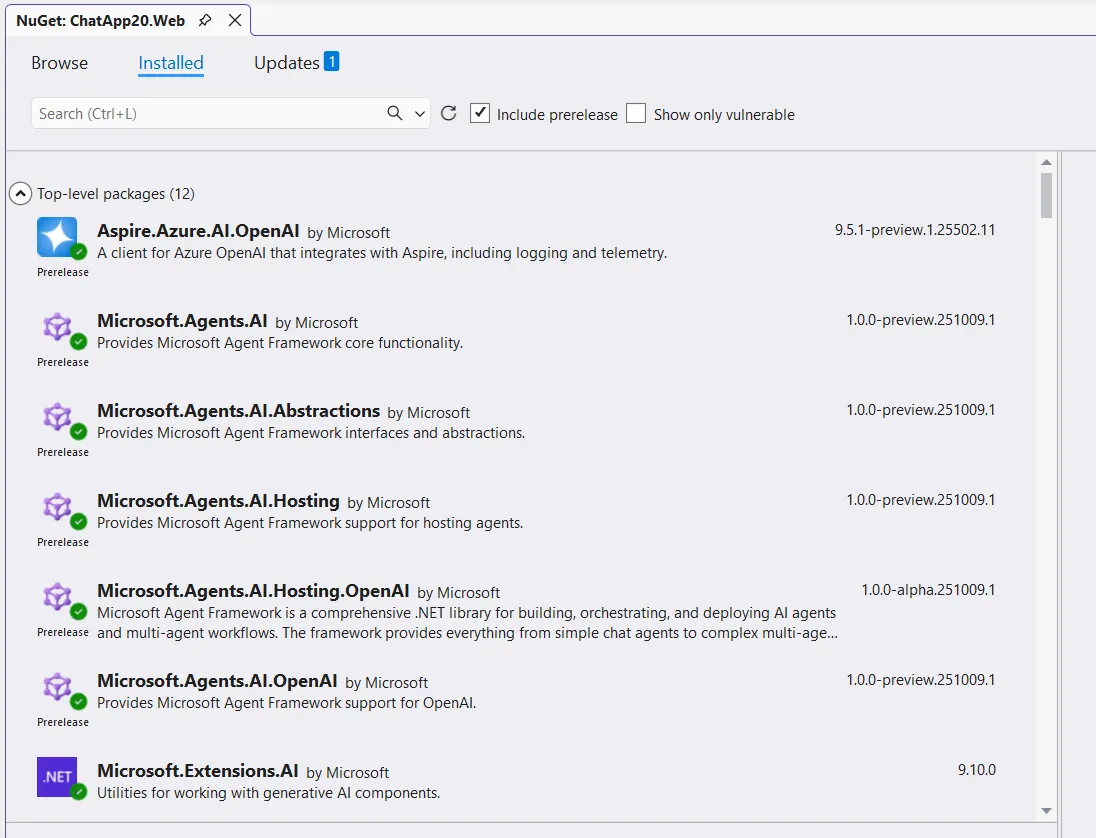Click the refresh packages icon
This screenshot has height=838, width=1096.
tap(448, 113)
